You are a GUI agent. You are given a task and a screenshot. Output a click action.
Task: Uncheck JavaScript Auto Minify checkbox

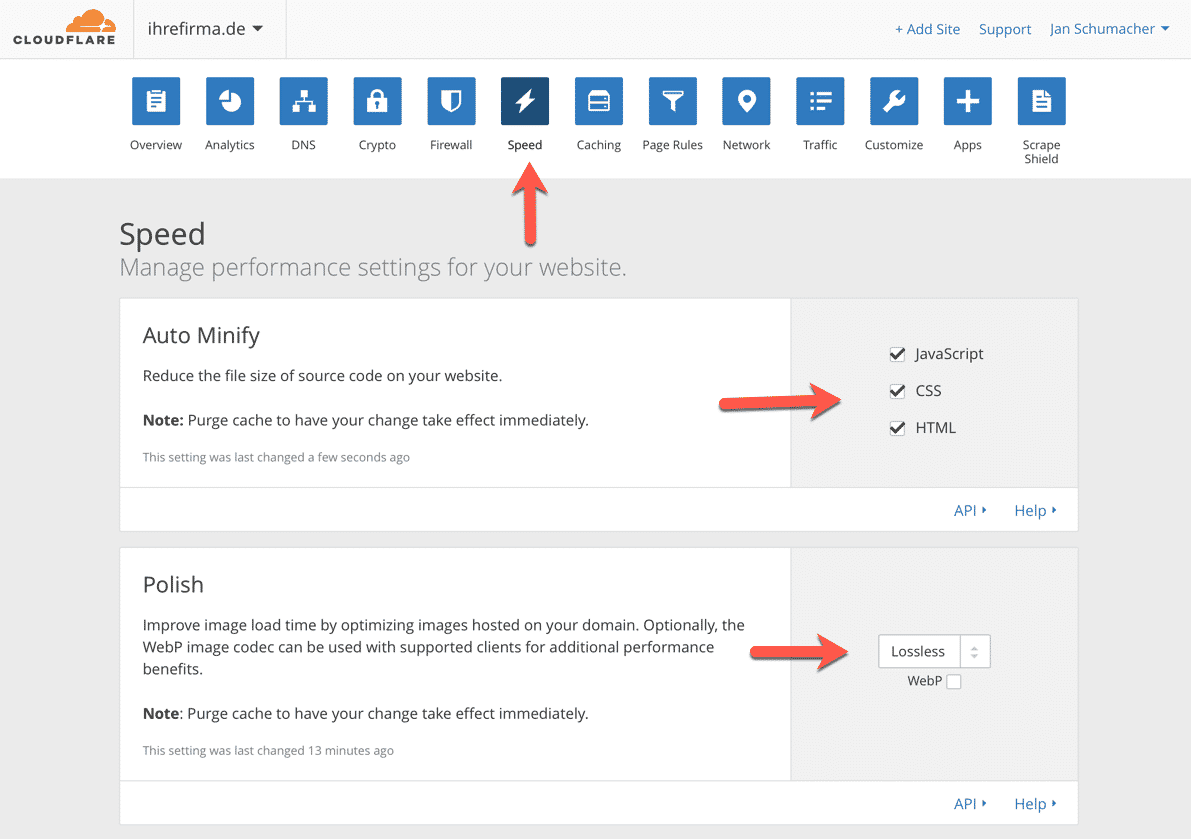tap(897, 354)
